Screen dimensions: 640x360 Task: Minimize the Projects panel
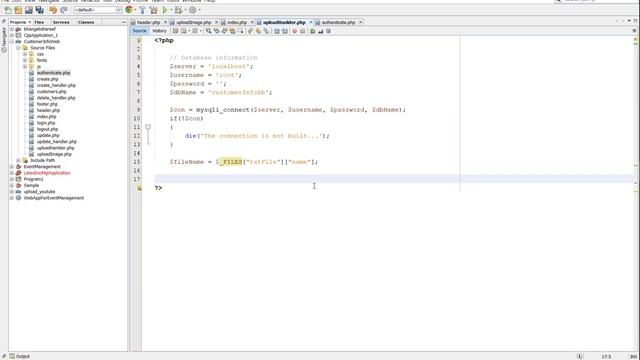124,22
